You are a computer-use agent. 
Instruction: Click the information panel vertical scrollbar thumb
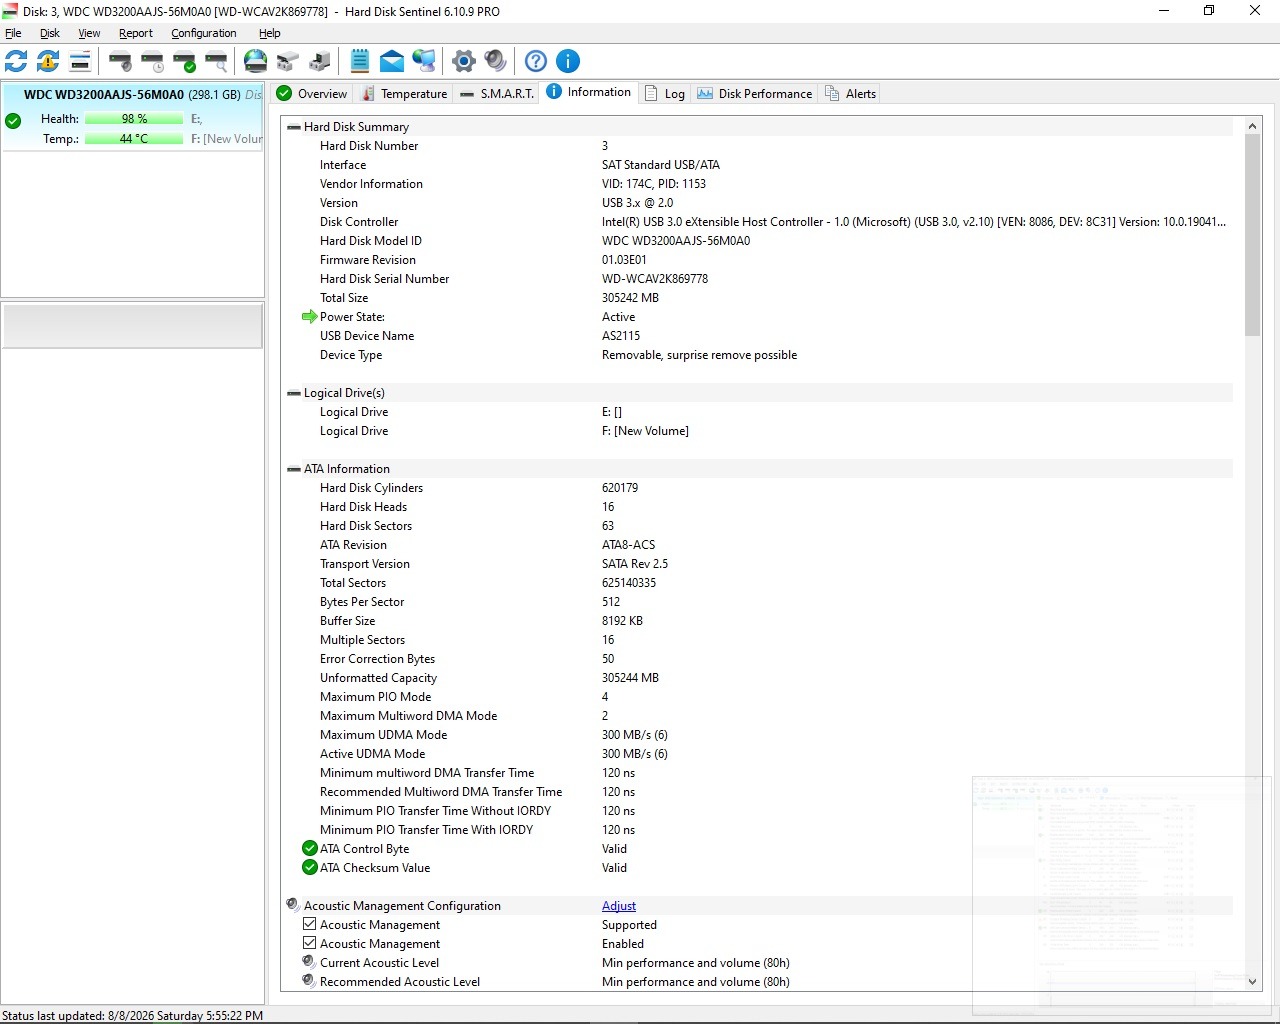click(1252, 235)
